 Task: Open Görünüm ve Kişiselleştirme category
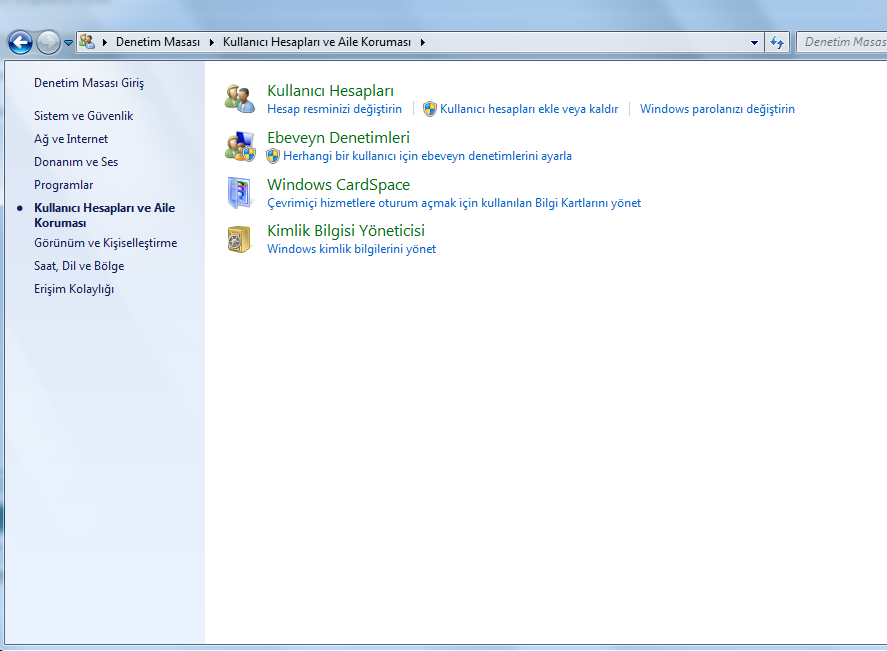click(106, 243)
